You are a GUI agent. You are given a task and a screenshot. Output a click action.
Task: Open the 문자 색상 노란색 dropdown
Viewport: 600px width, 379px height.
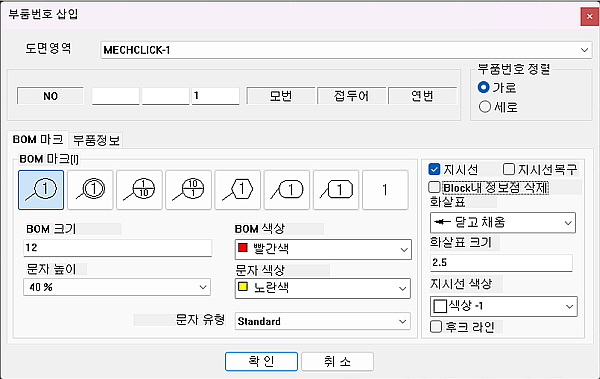323,288
